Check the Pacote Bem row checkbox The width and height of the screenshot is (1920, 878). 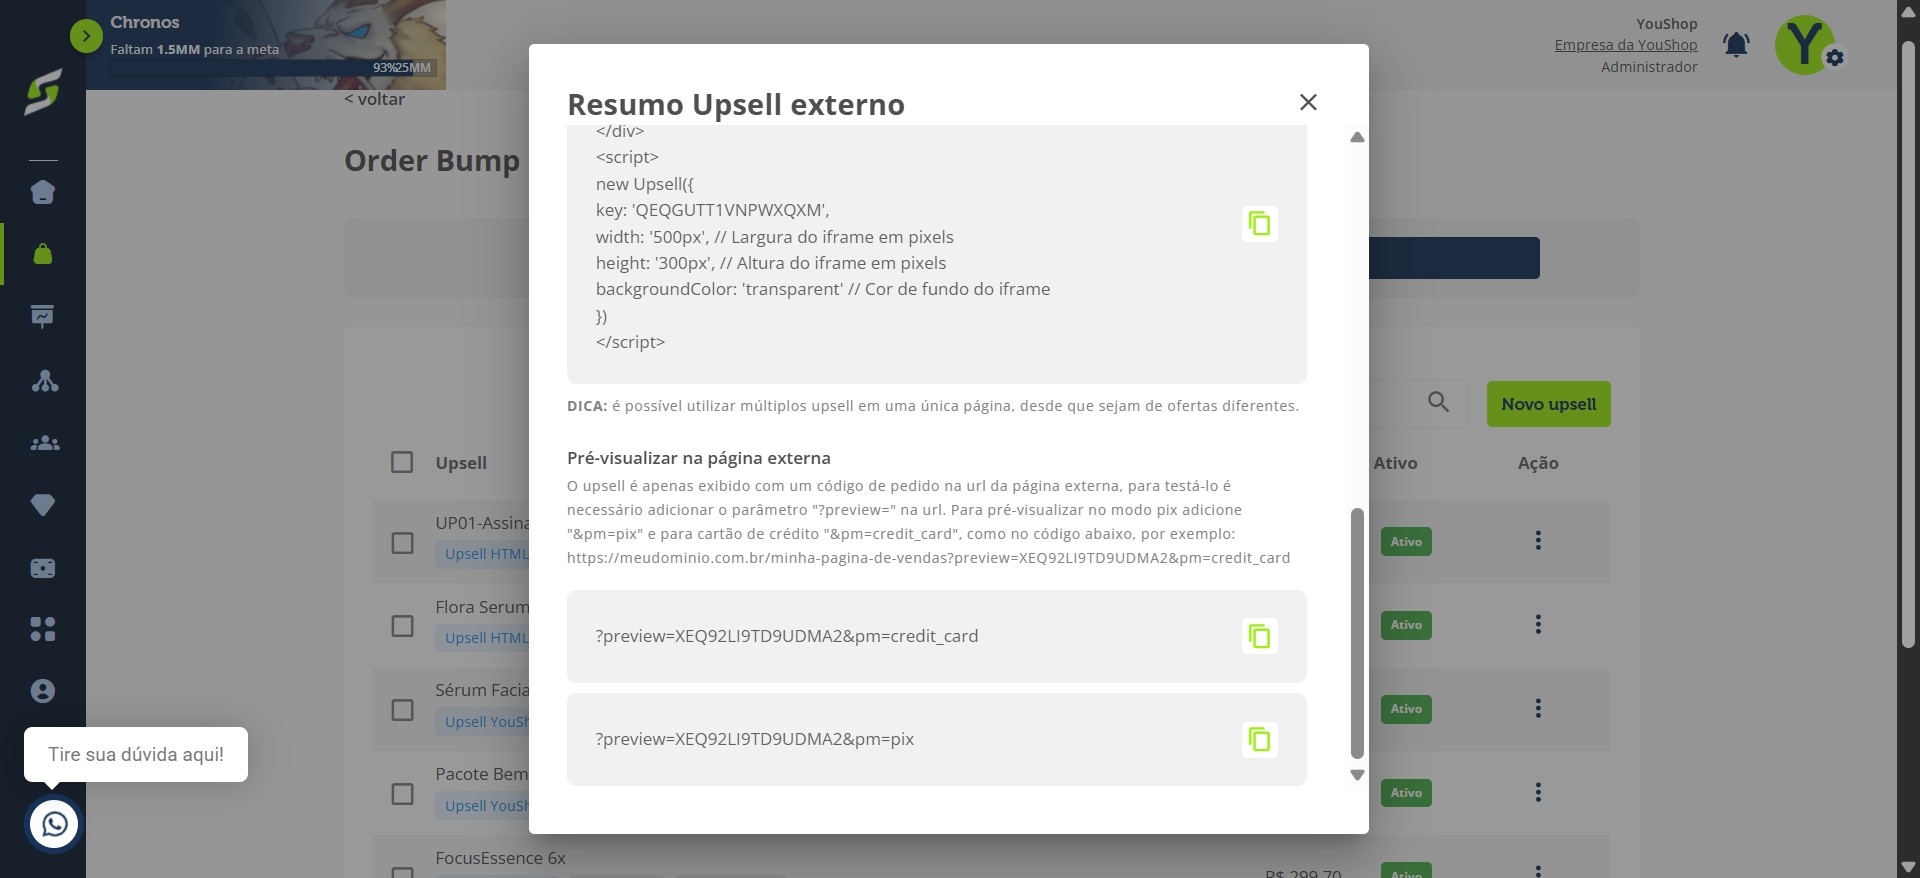coord(402,794)
